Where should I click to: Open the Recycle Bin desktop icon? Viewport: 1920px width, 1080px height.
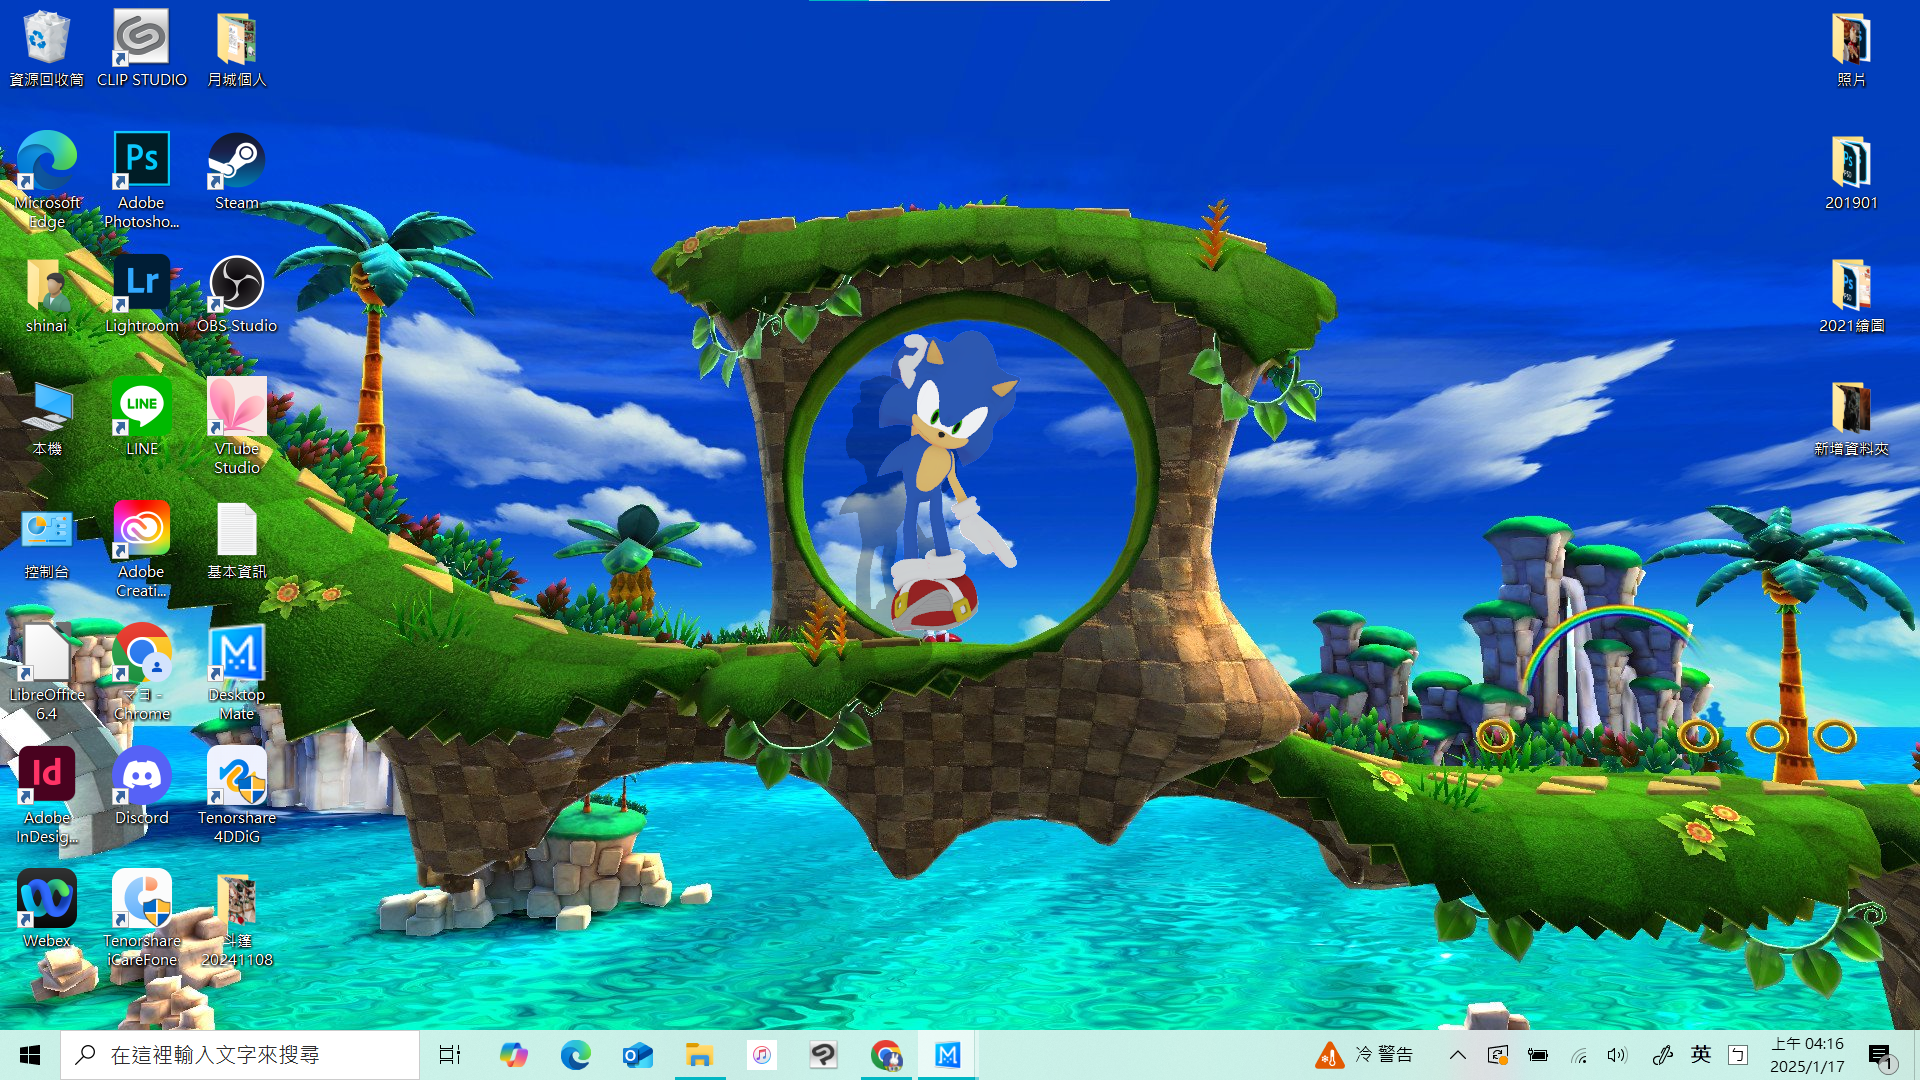point(46,48)
